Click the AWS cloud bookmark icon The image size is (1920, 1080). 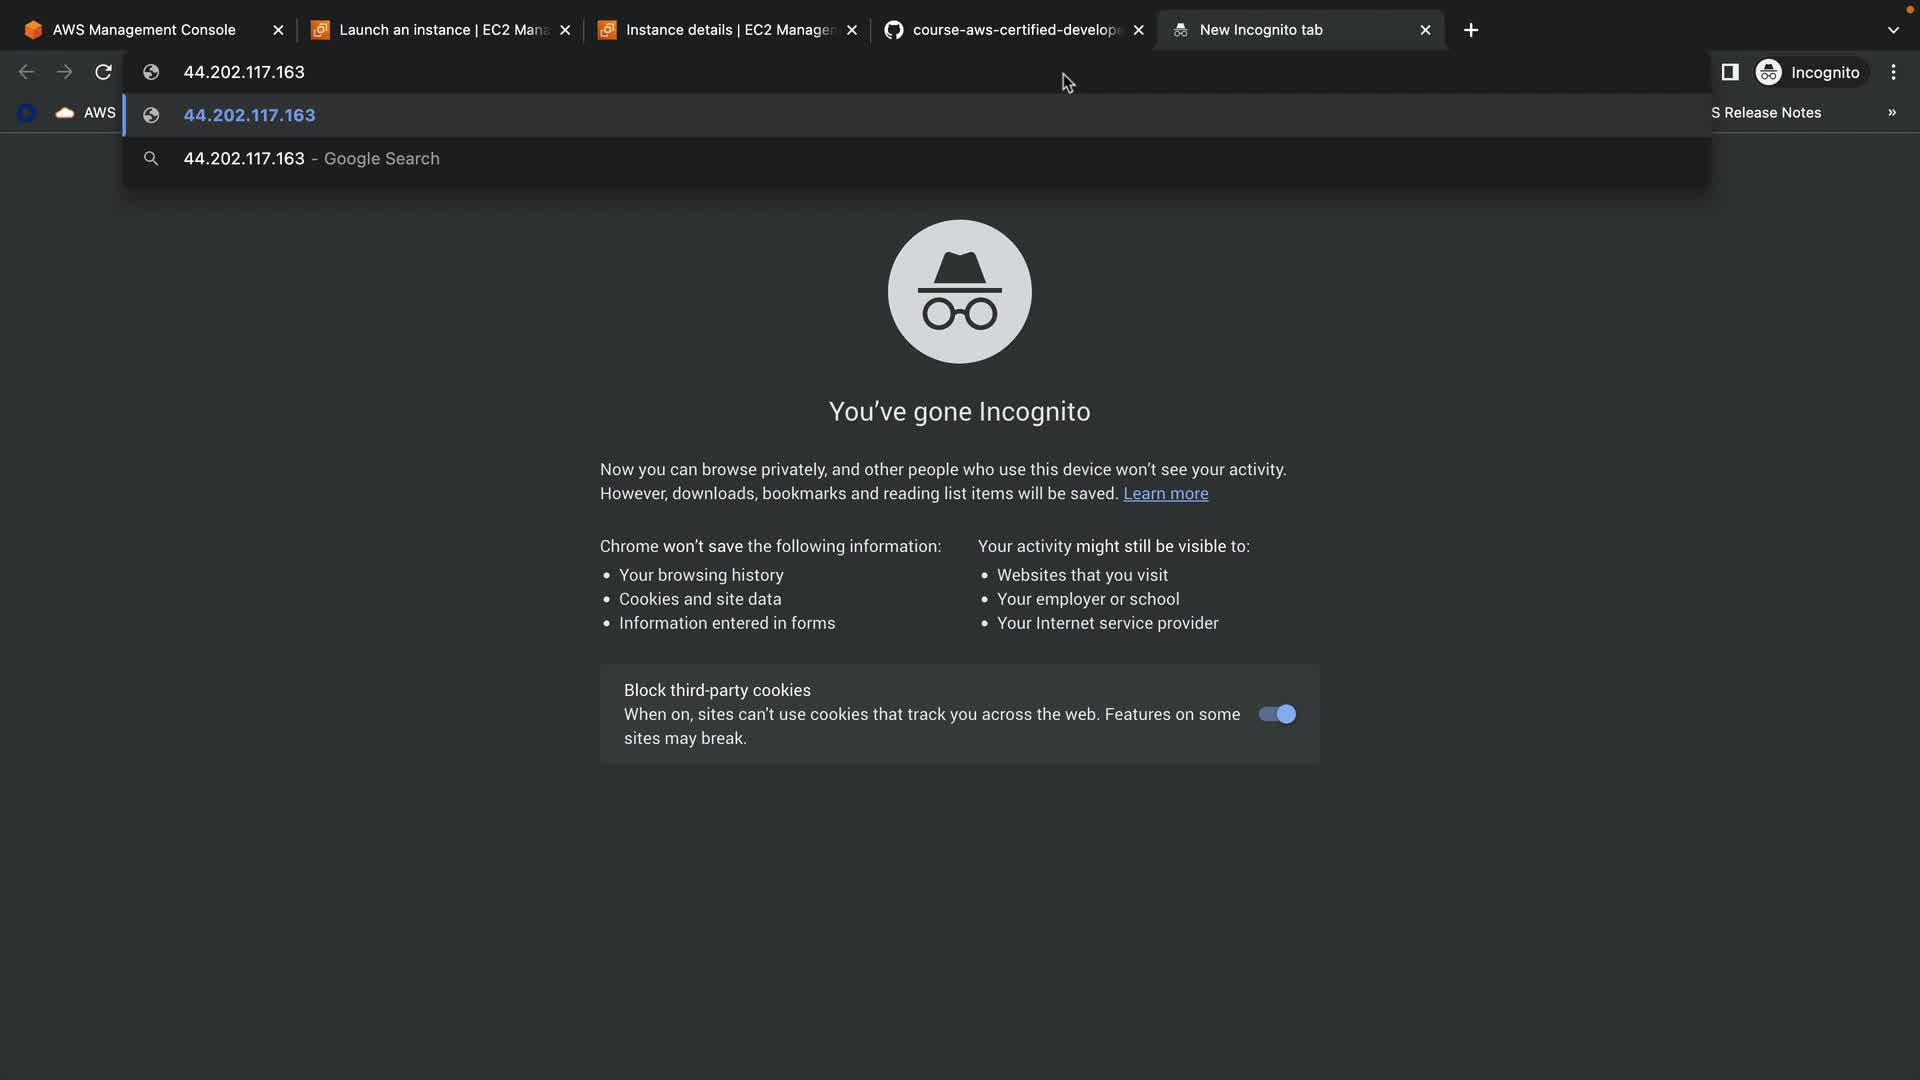[65, 113]
